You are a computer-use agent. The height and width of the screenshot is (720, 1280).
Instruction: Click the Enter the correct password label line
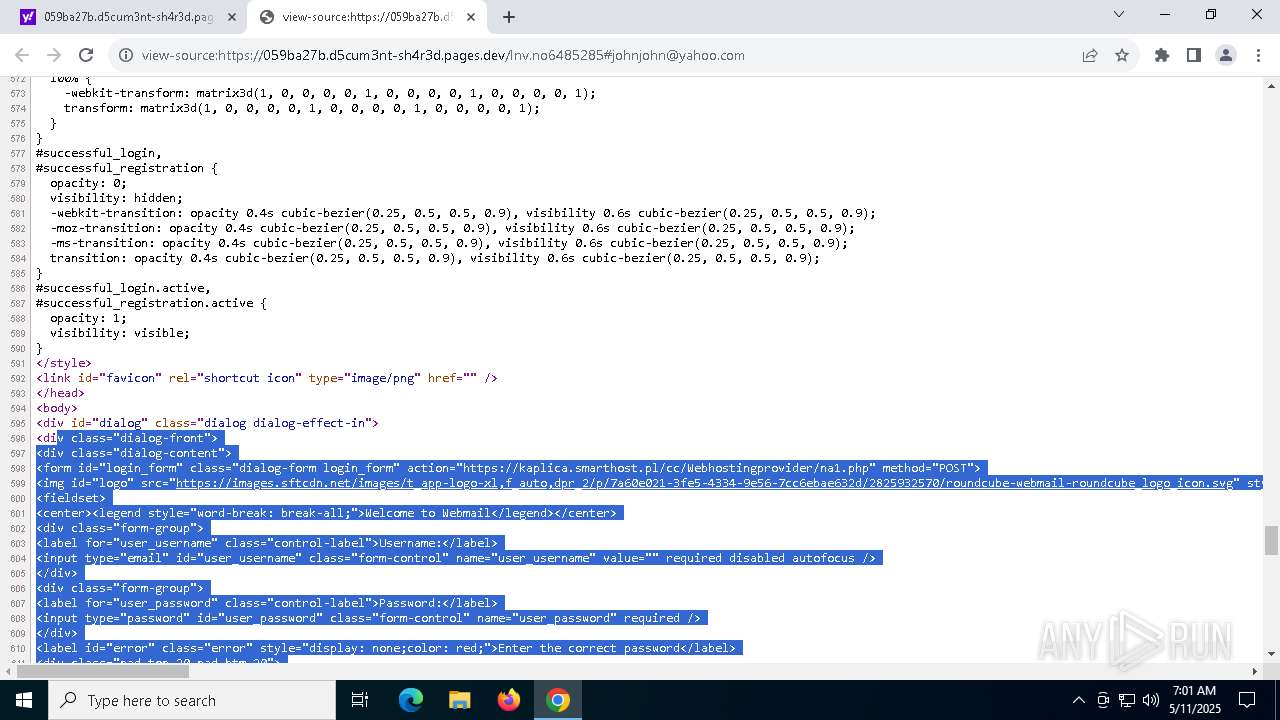point(386,648)
